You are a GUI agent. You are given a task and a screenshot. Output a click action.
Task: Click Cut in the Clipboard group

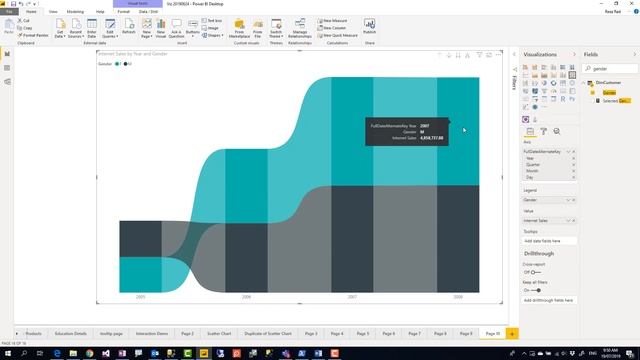point(24,20)
